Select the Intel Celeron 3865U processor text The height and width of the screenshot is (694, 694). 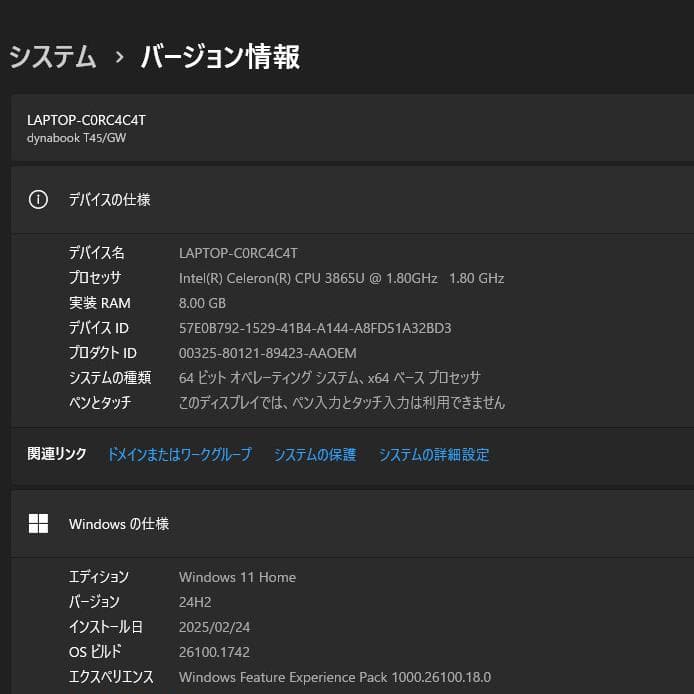tap(341, 278)
